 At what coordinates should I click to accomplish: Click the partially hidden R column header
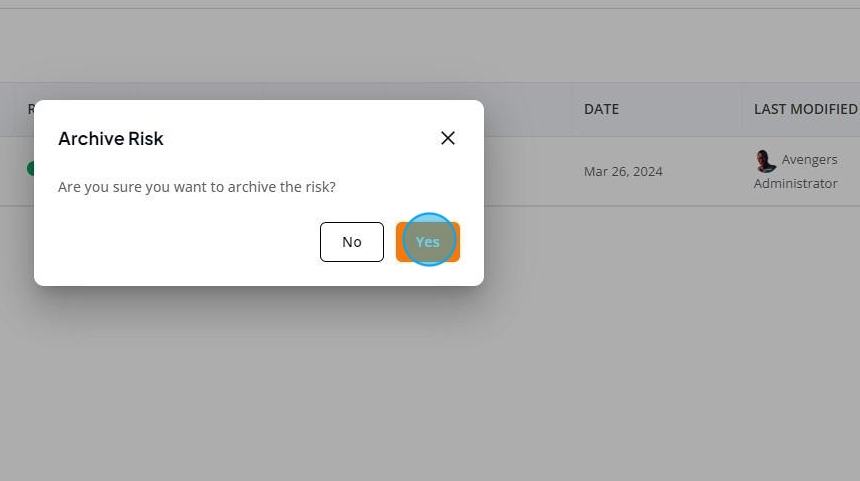[31, 109]
